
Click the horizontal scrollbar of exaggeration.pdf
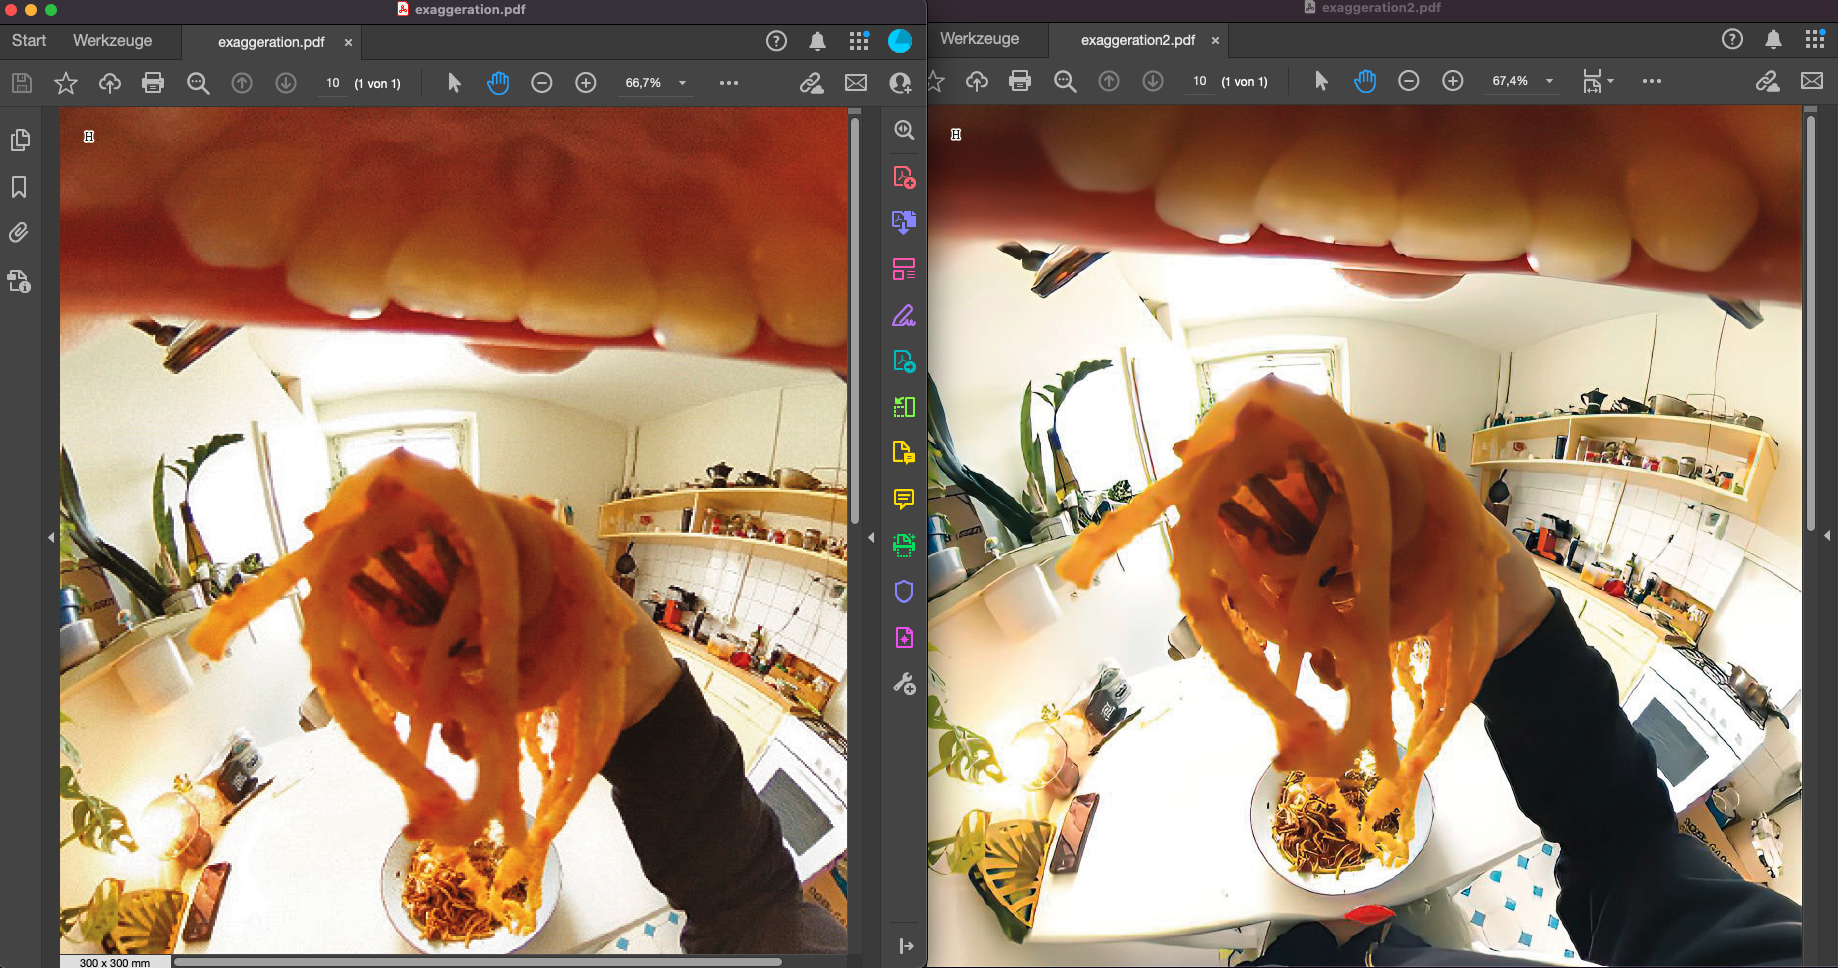tap(478, 962)
